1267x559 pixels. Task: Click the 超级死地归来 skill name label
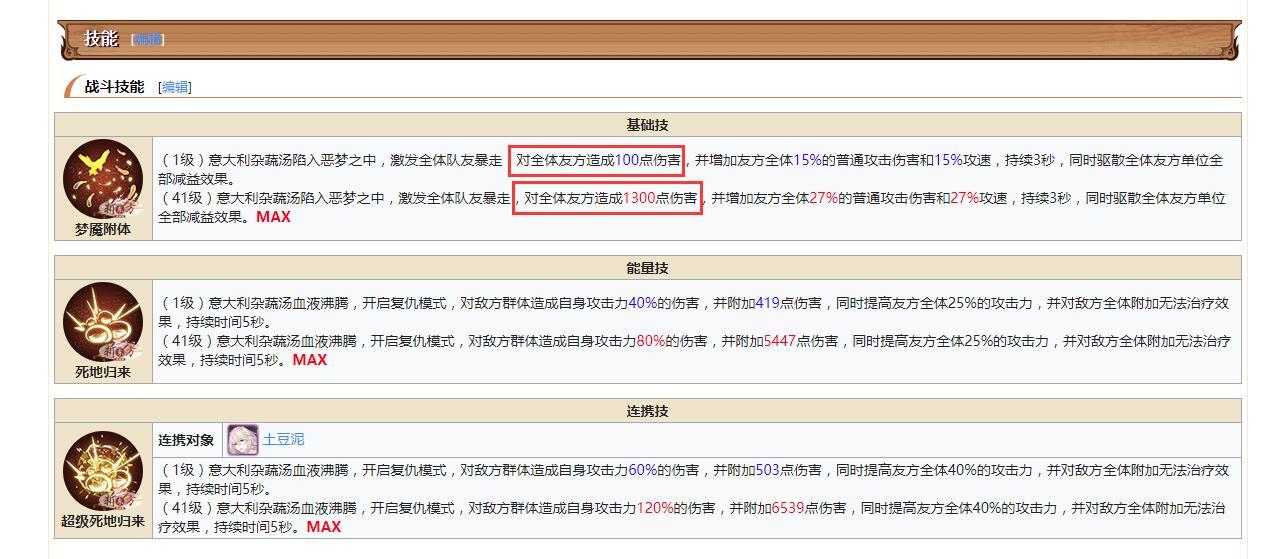103,521
